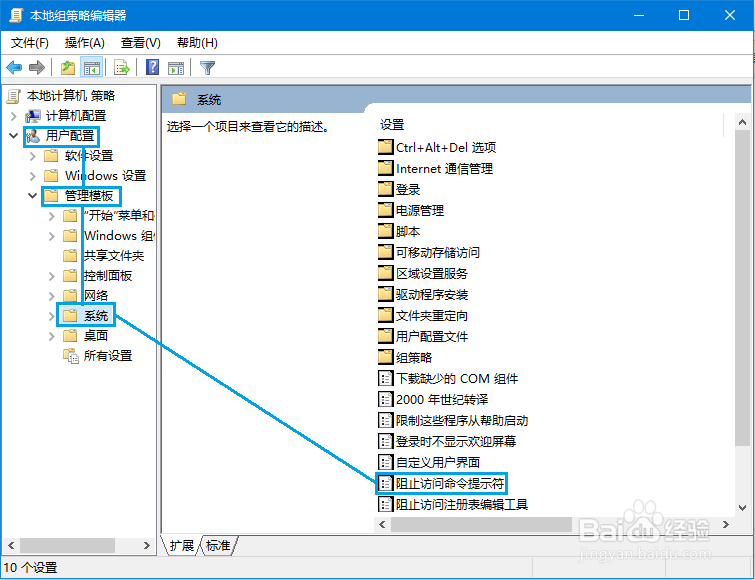
Task: Open the 查看(V) menu
Action: click(x=141, y=43)
